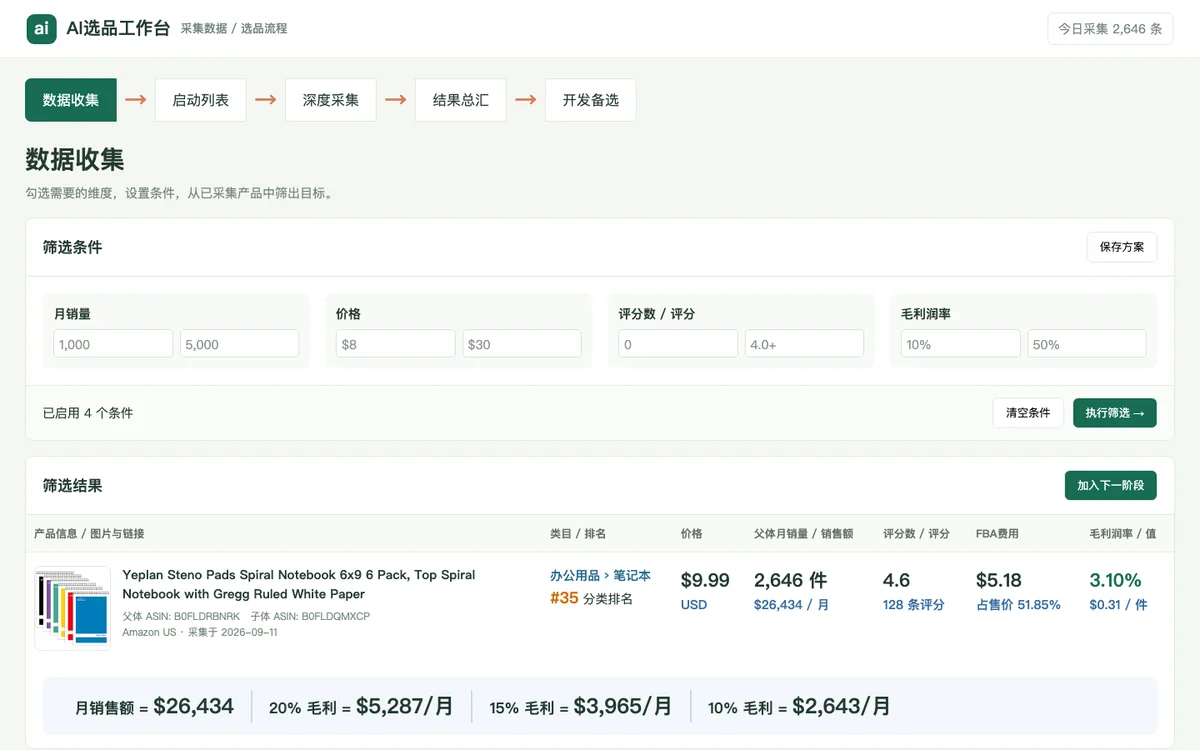Click the 父体 ASIN: B0FLDRBNRK text
Image resolution: width=1200 pixels, height=750 pixels.
click(x=181, y=617)
